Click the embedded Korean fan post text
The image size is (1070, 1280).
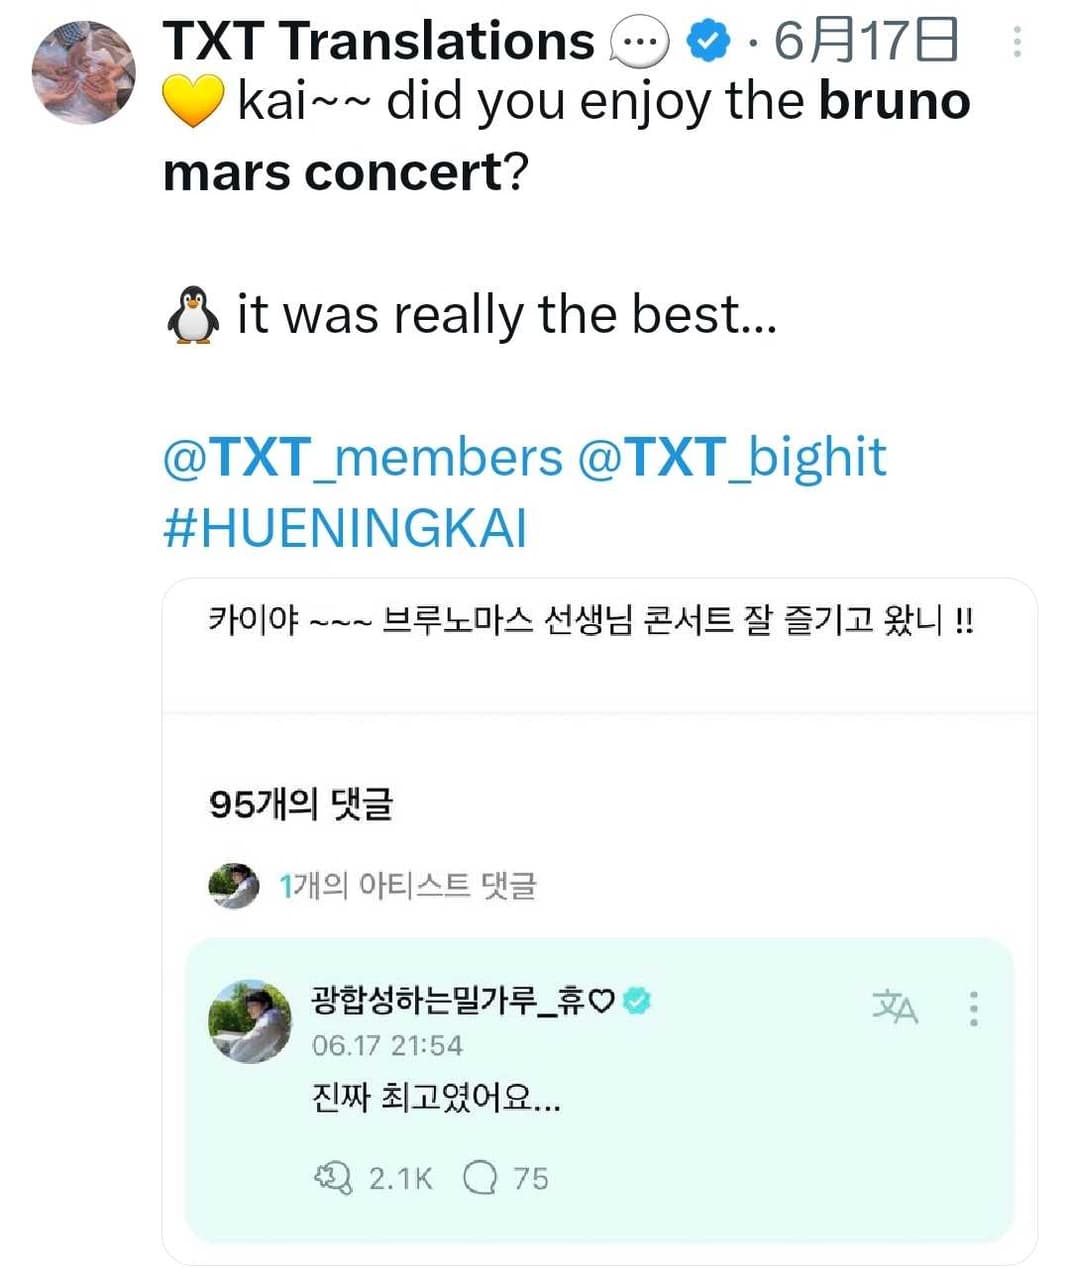(590, 621)
